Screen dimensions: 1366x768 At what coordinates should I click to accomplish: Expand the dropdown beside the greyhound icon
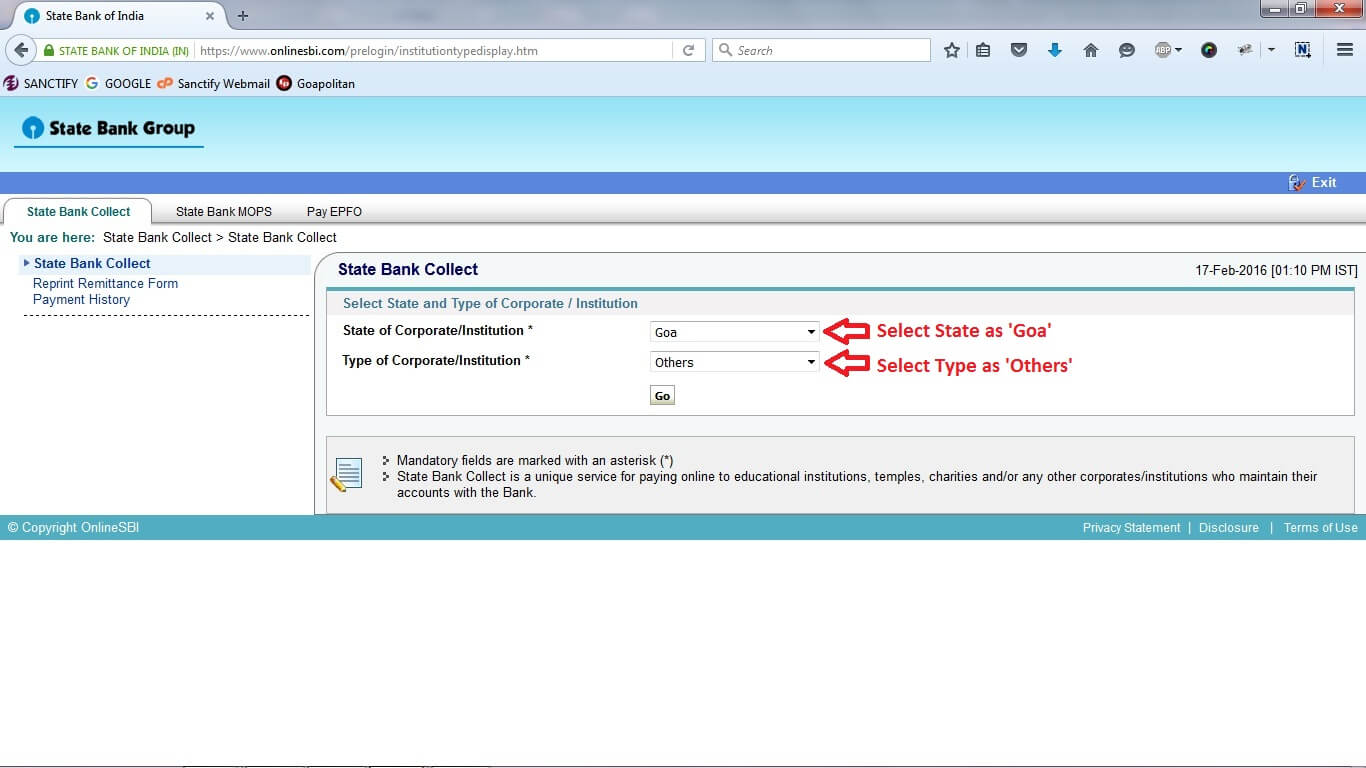(x=1271, y=50)
